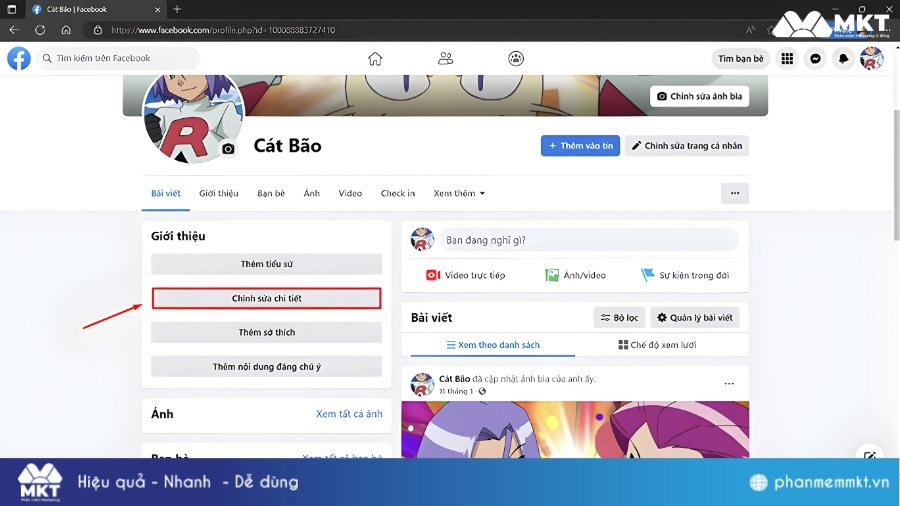Close the Cát Bão Facebook browser tab

[x=158, y=9]
